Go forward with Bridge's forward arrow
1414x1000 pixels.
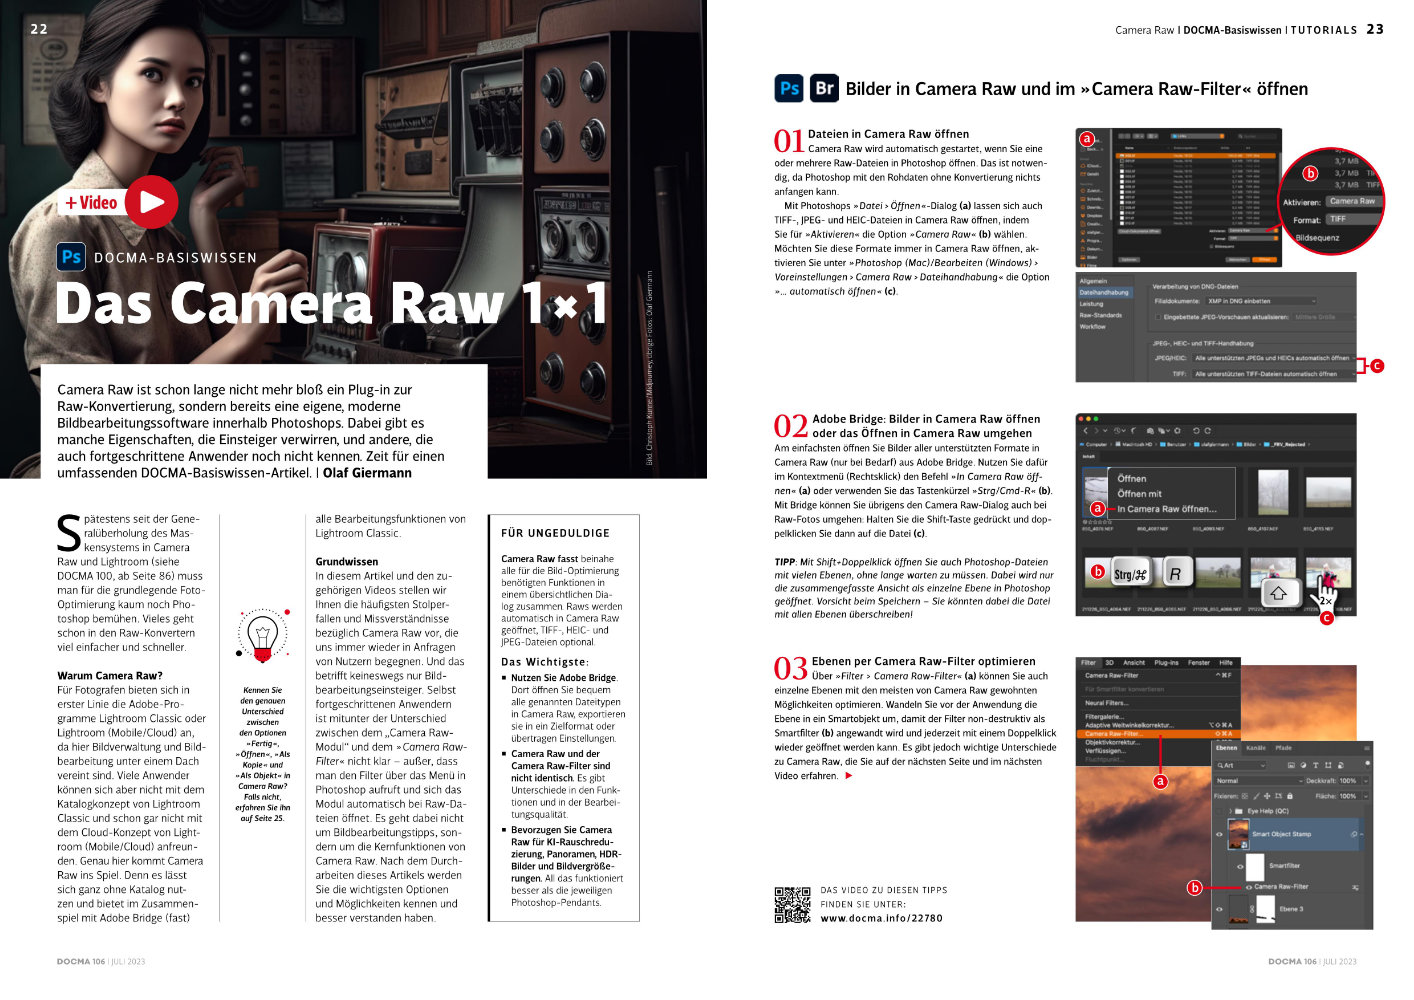(x=1097, y=431)
